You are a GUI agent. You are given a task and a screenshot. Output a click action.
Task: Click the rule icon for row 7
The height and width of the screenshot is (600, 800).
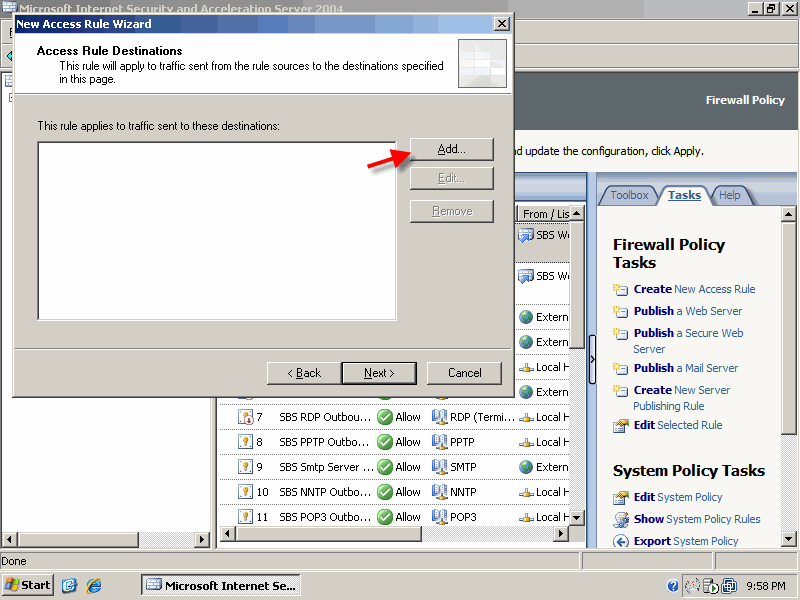[x=245, y=417]
